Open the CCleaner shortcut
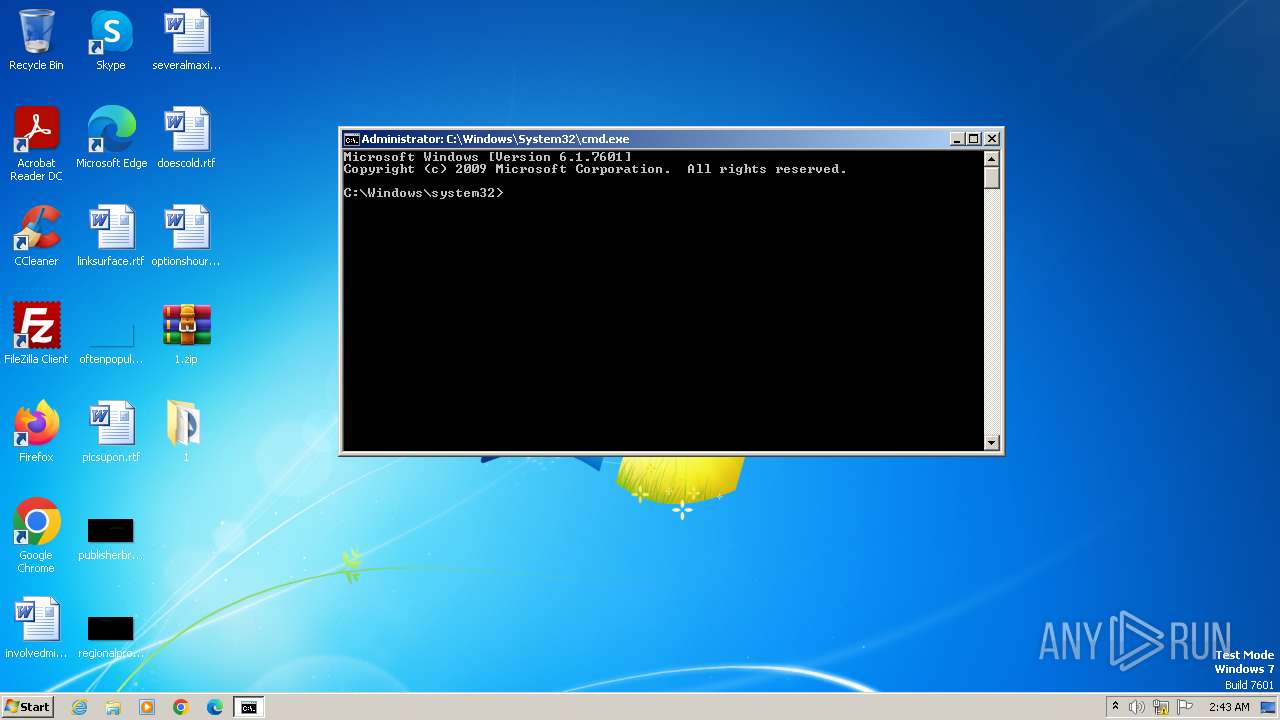1280x720 pixels. click(x=36, y=236)
